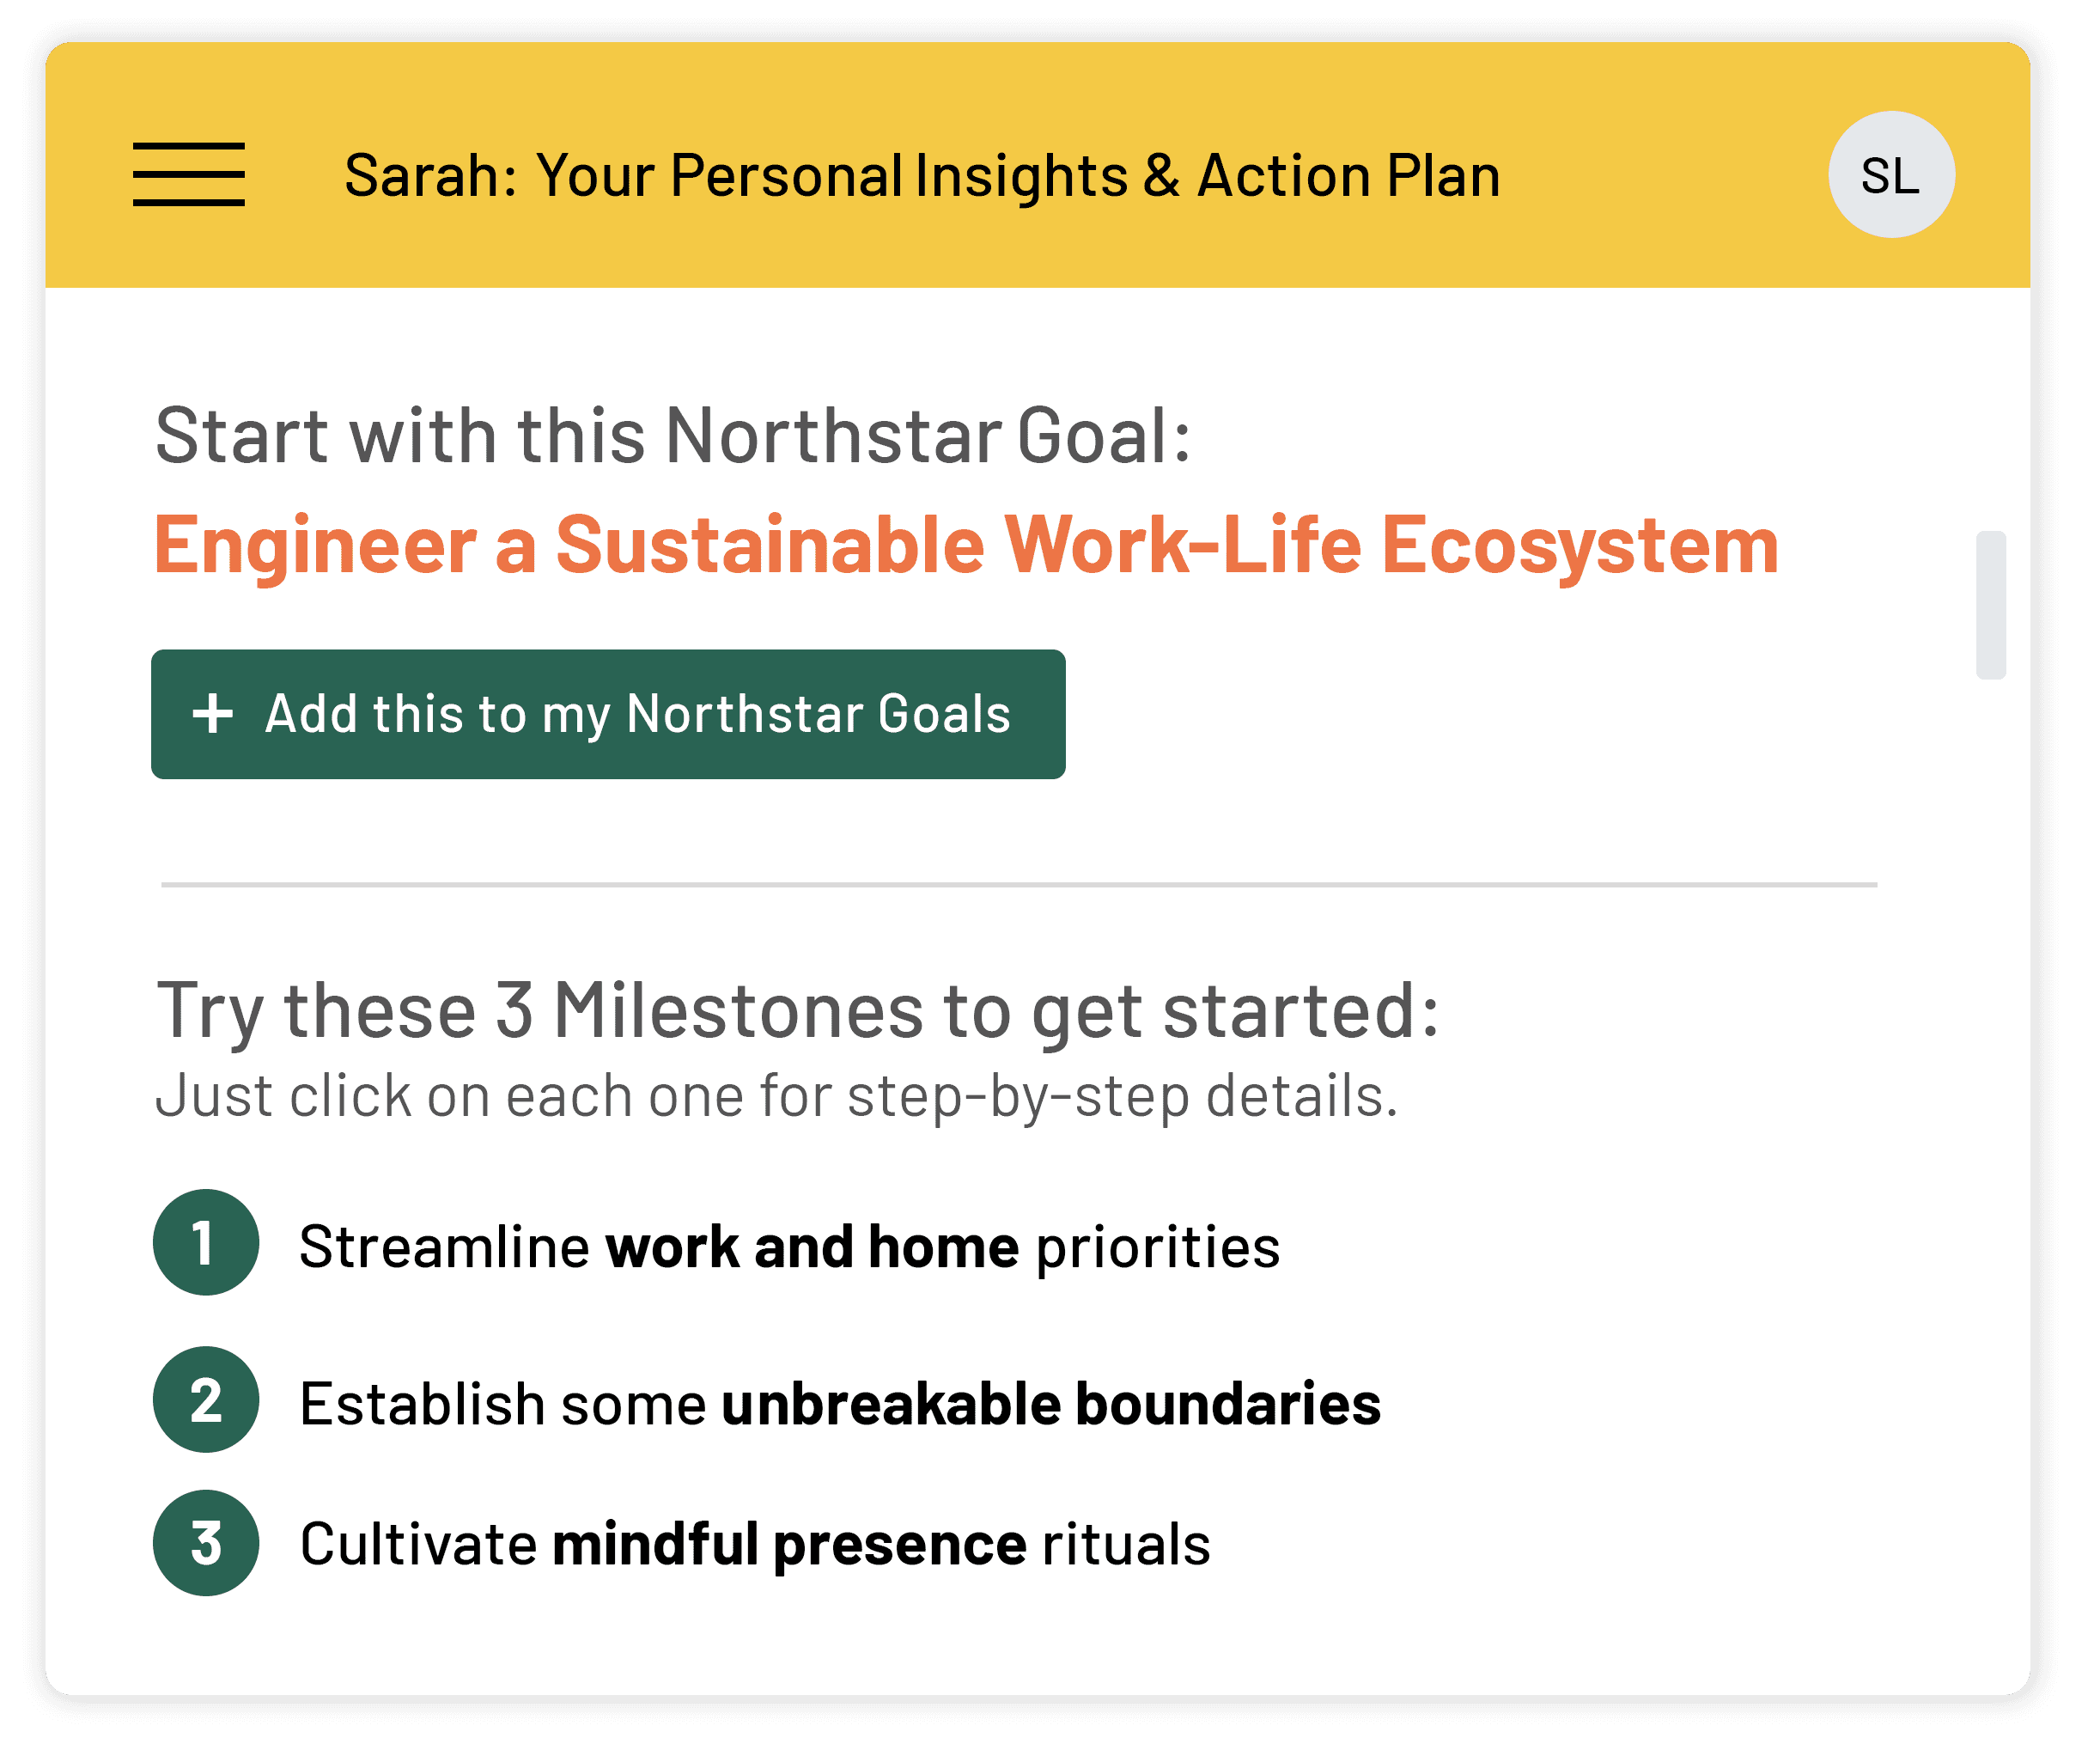
Task: Click the vertical scrollbar thumb
Action: tap(1990, 605)
